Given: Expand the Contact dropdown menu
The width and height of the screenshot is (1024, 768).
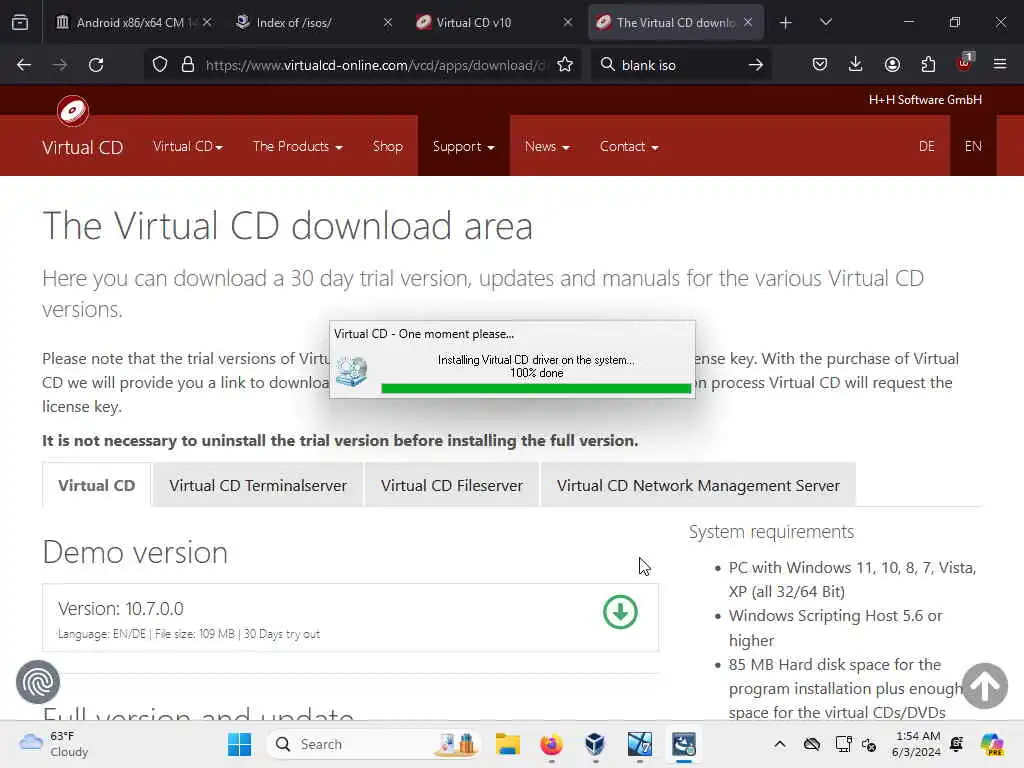Looking at the screenshot, I should tap(629, 146).
